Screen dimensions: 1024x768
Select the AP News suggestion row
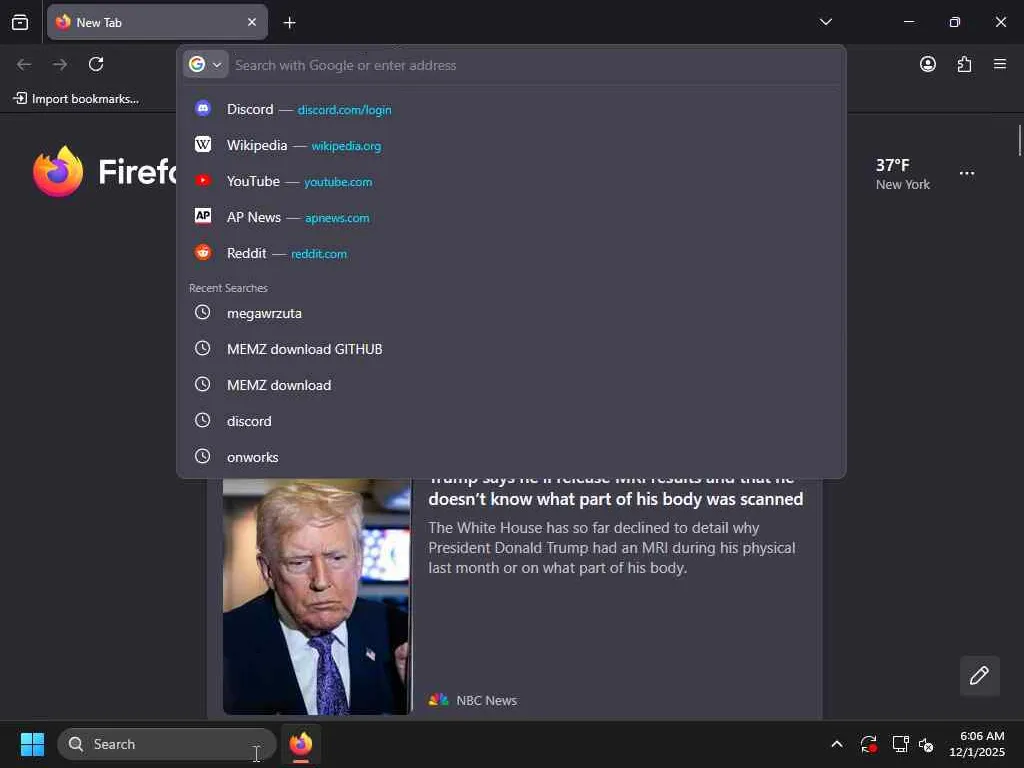[x=511, y=217]
